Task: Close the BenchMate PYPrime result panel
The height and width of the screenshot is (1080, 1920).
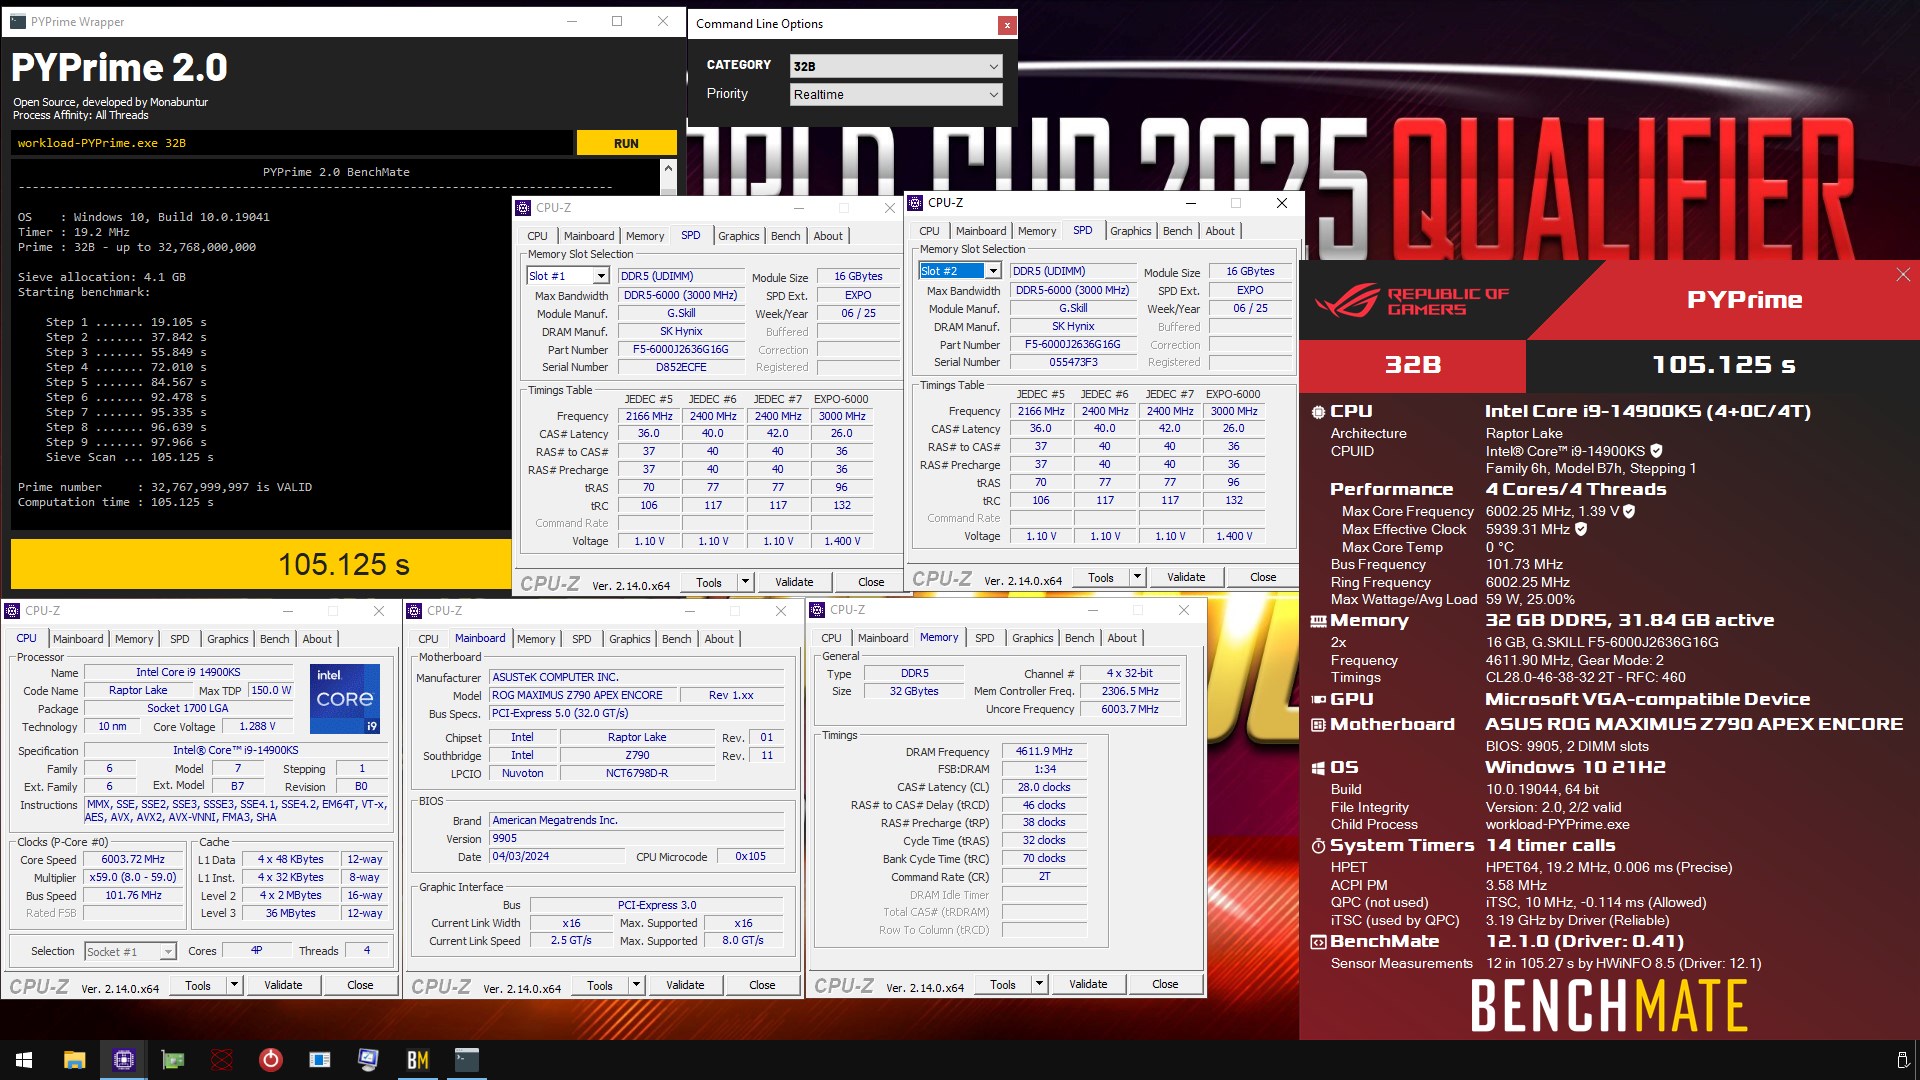Action: tap(1902, 275)
